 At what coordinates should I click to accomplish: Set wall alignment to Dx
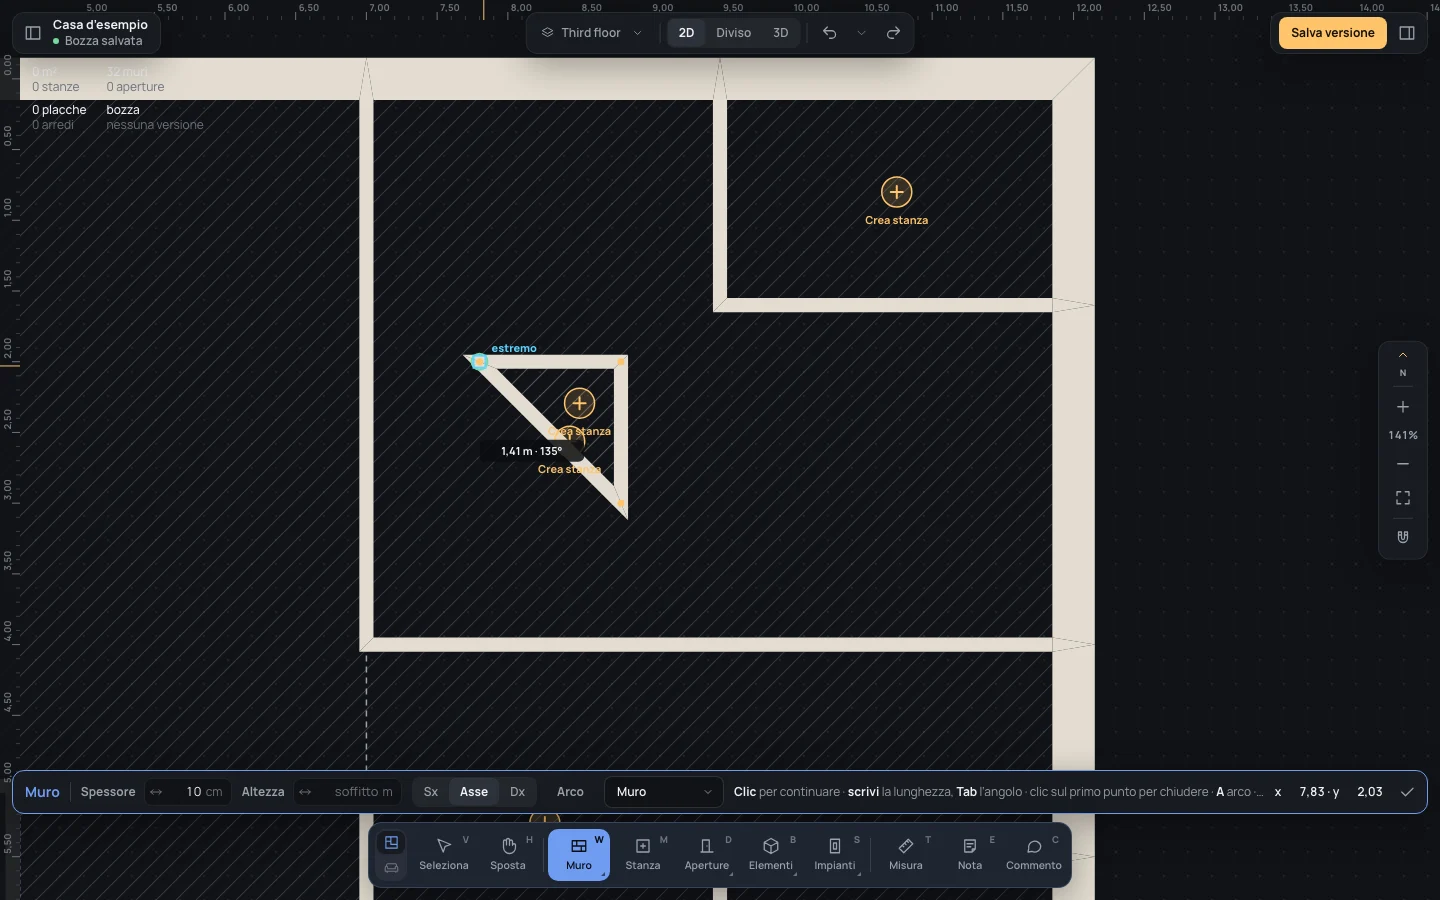[518, 792]
